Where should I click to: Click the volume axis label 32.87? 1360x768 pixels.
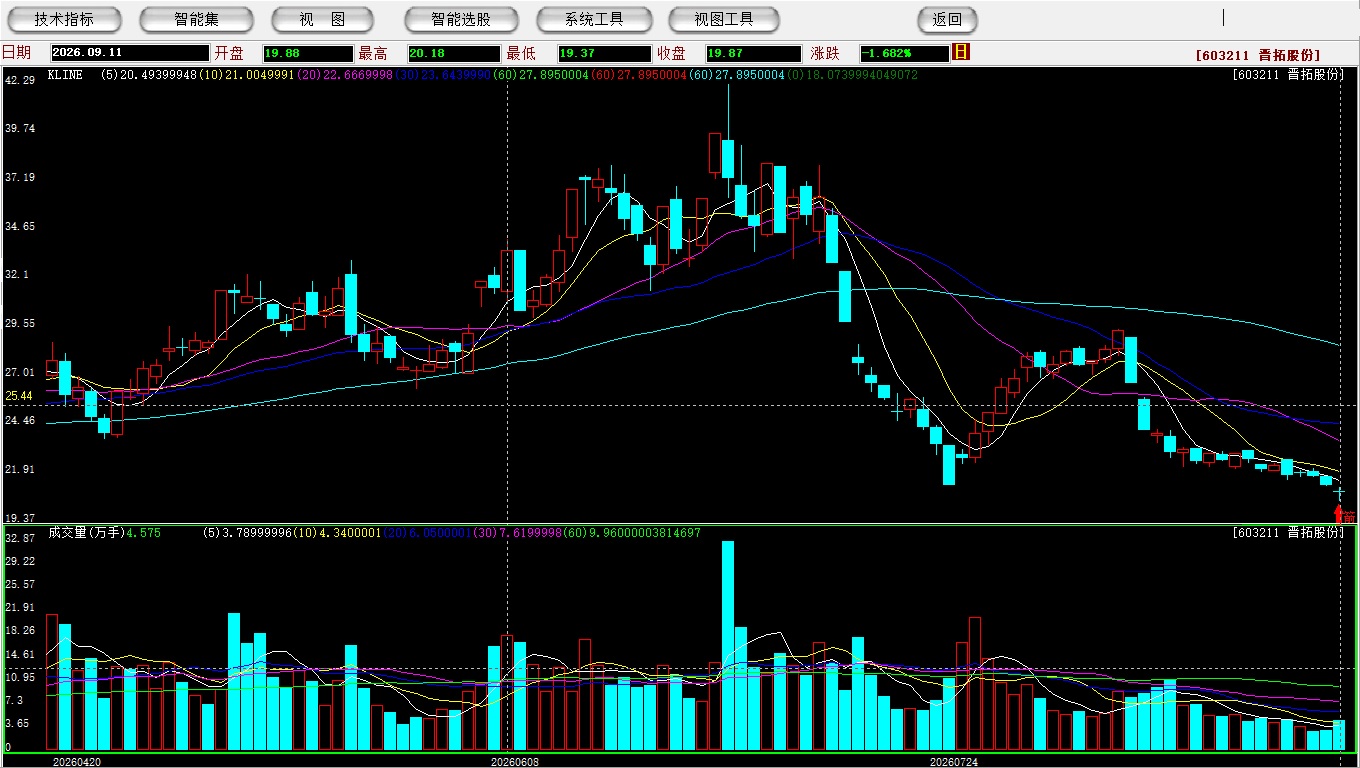20,538
